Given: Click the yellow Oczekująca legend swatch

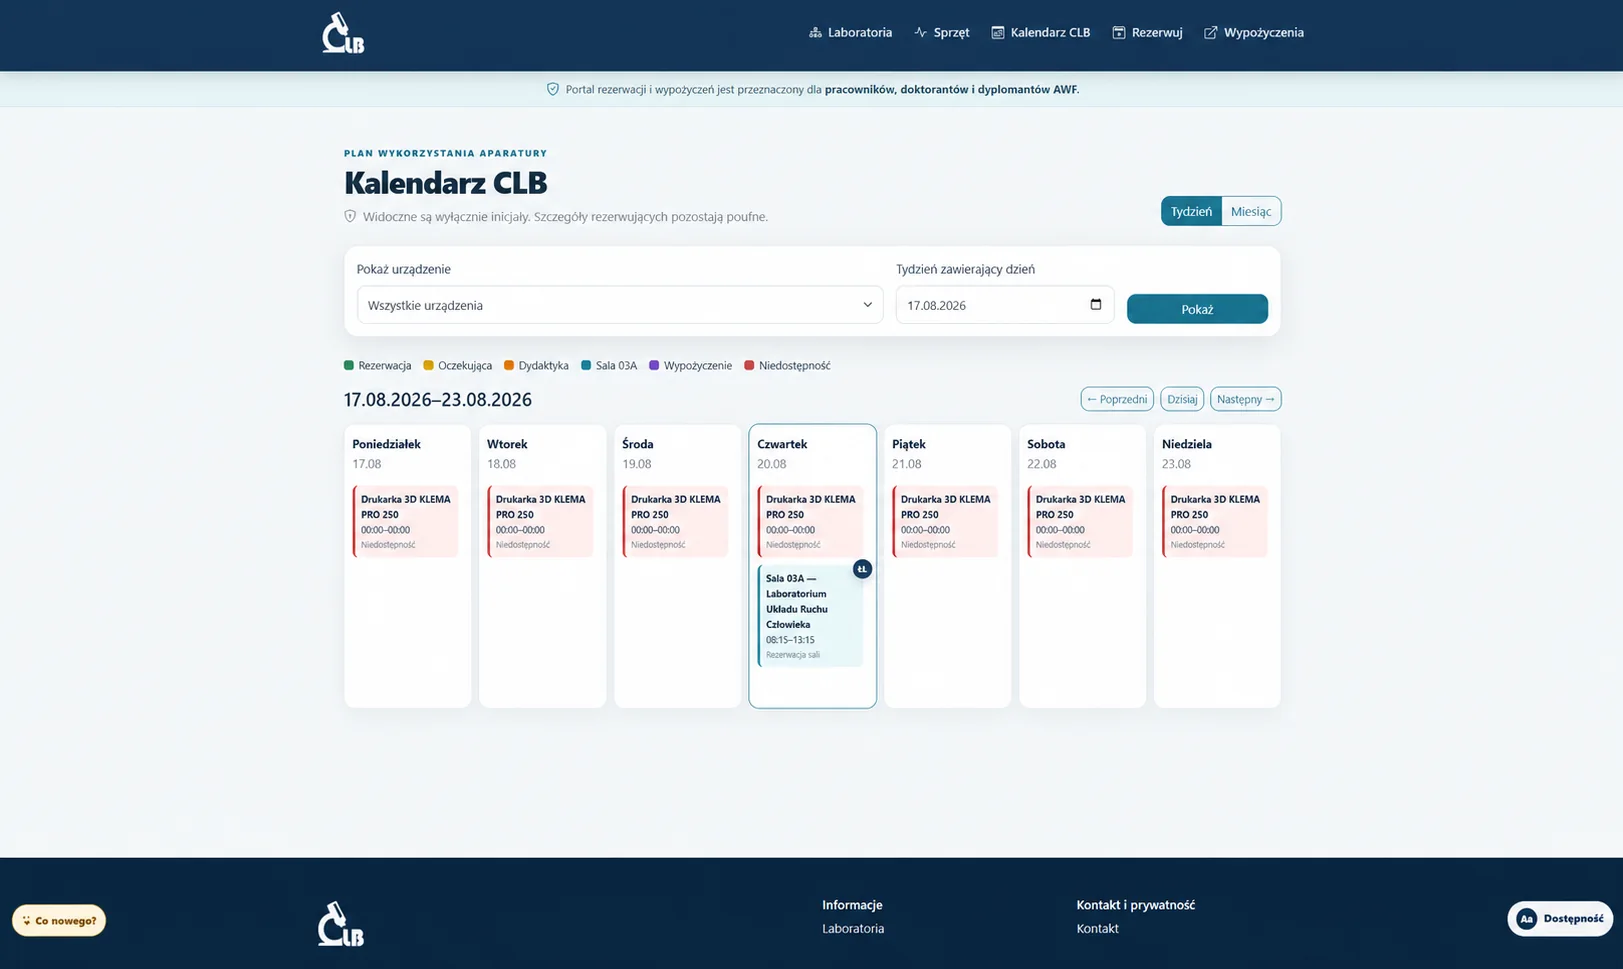Looking at the screenshot, I should [428, 365].
